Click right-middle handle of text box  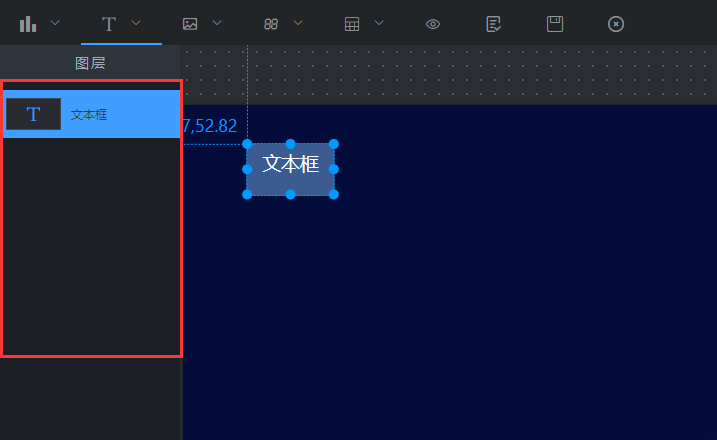click(334, 169)
